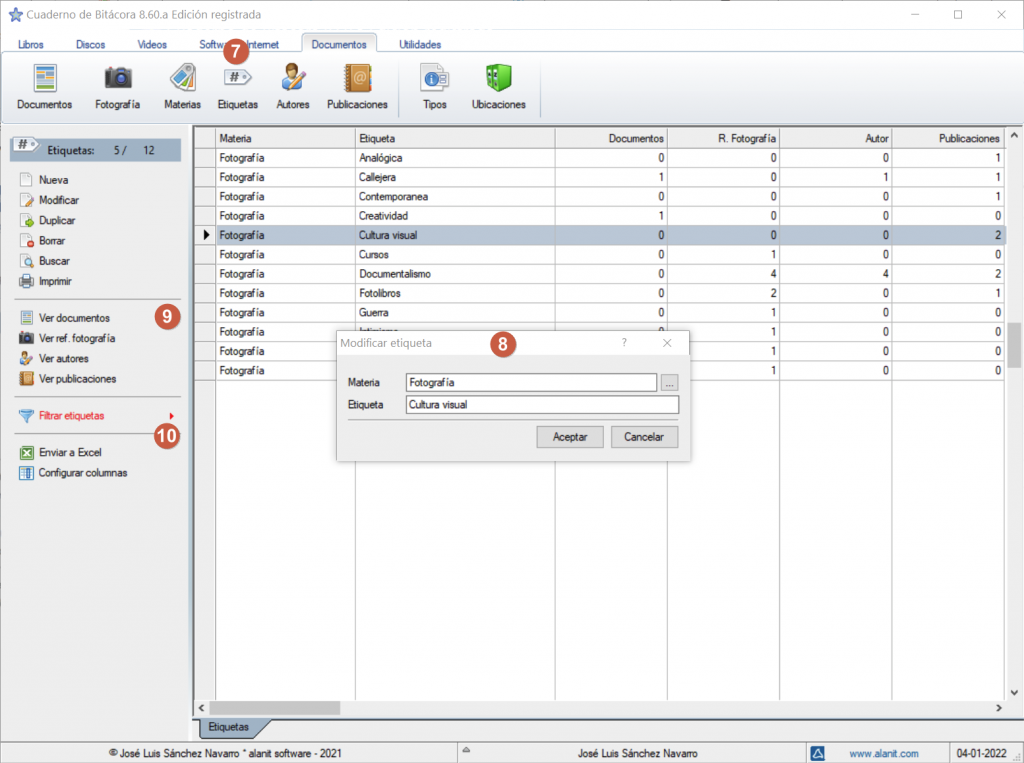Open the Documentos toolbar icon
1024x763 pixels.
pos(44,85)
